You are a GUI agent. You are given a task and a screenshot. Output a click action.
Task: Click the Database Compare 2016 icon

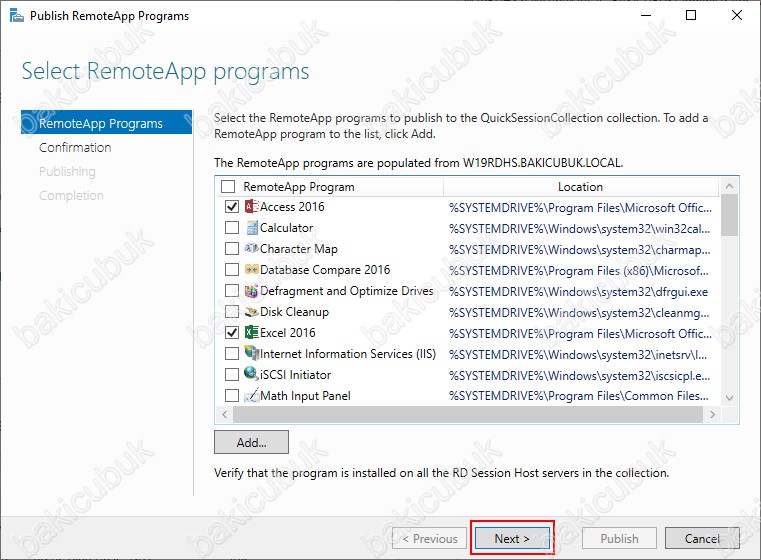[x=251, y=269]
